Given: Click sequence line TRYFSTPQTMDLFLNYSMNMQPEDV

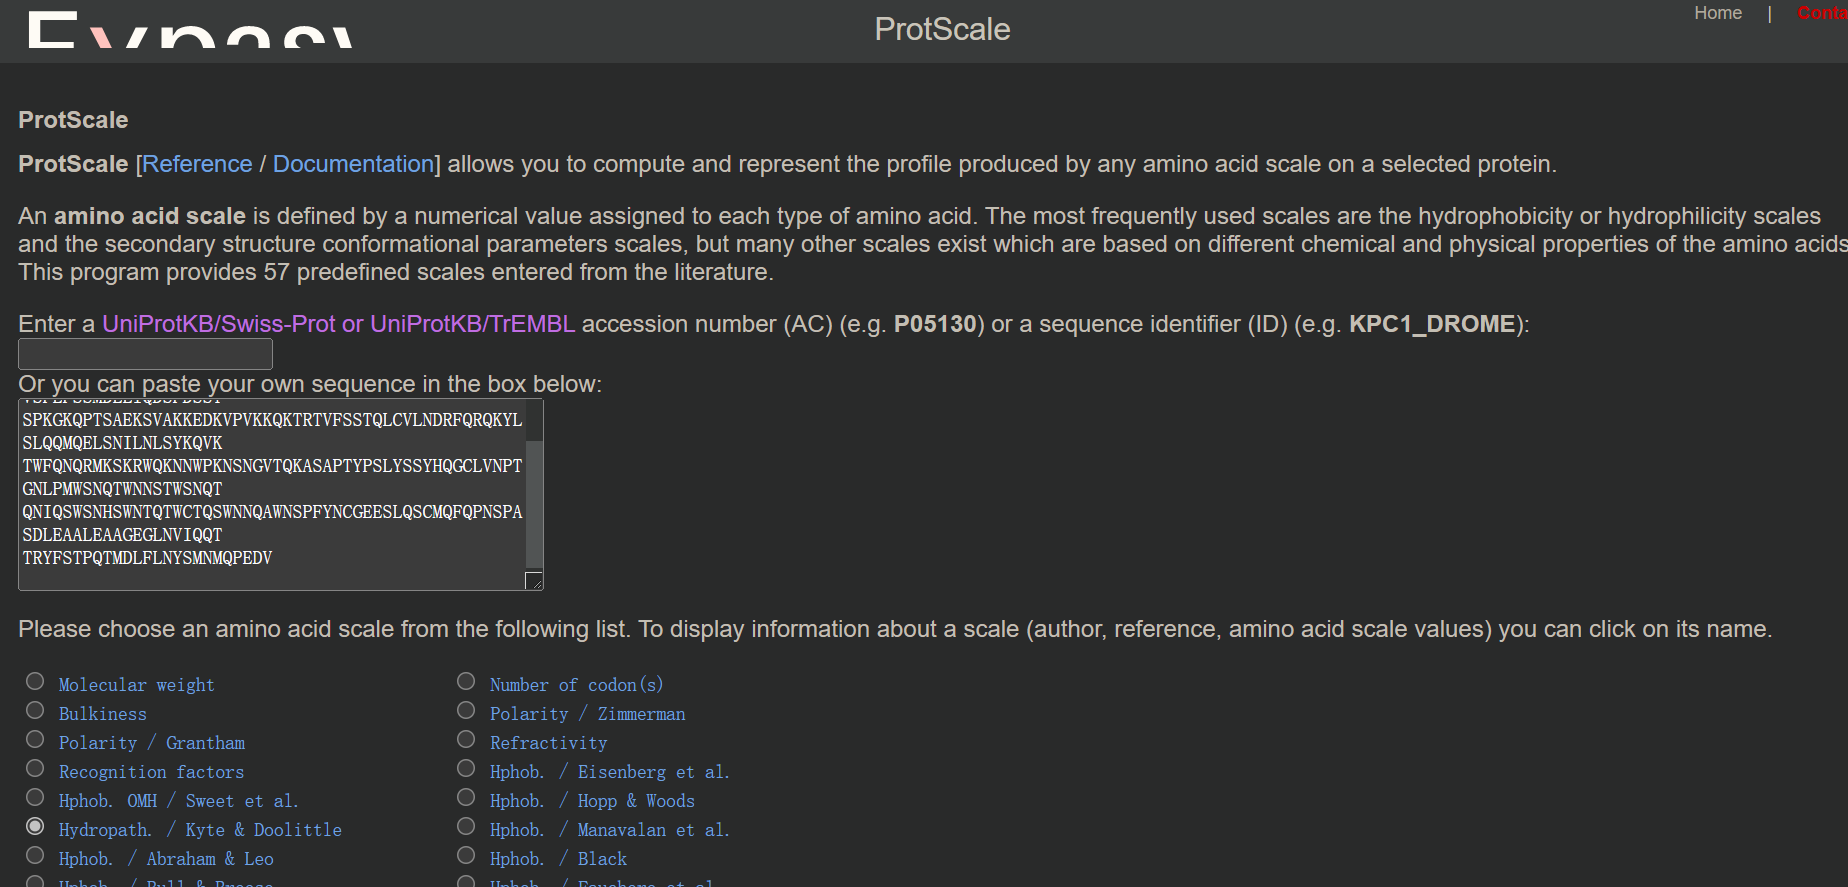Looking at the screenshot, I should 147,558.
